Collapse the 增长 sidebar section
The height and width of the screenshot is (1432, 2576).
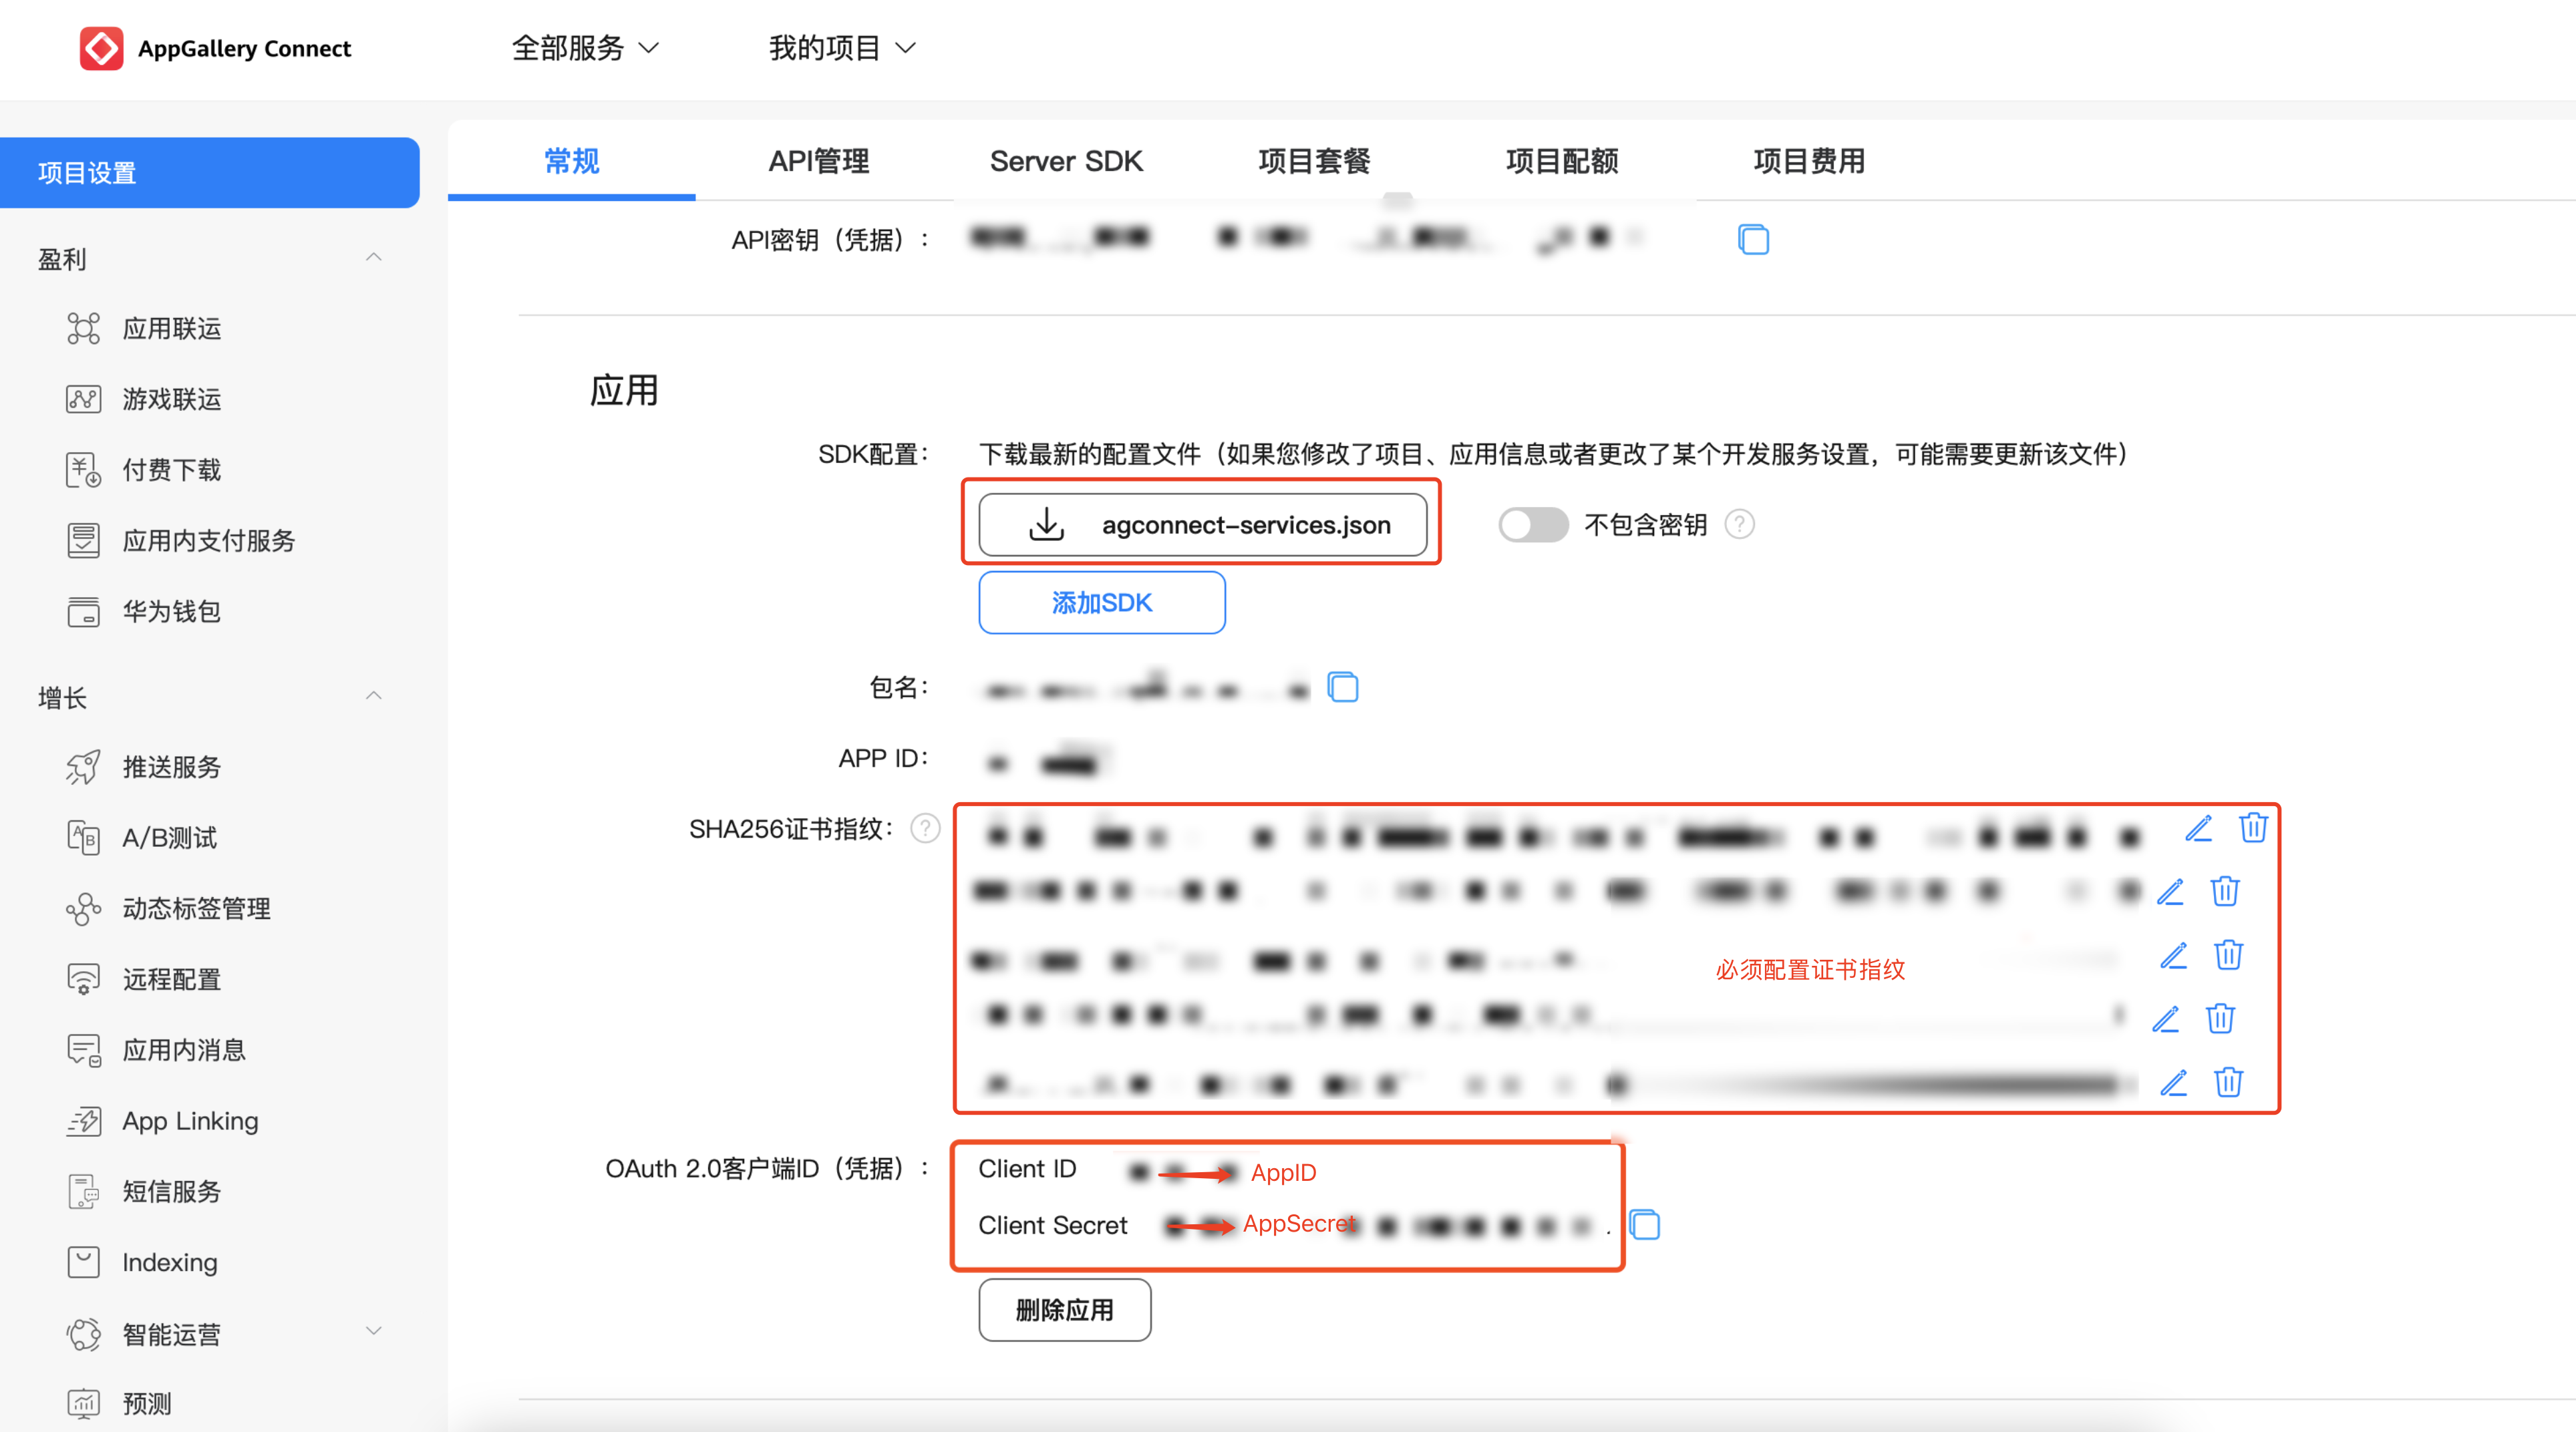coord(374,696)
